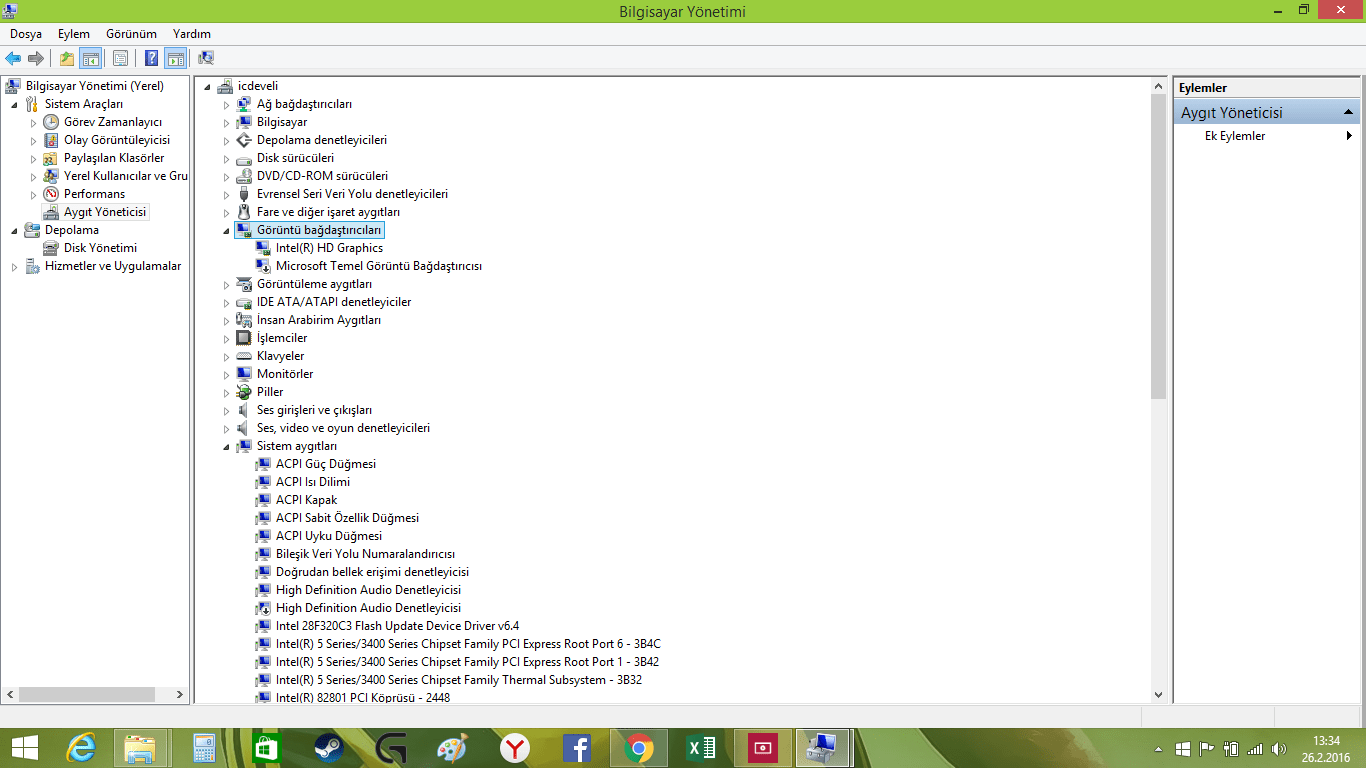Screen dimensions: 1366x768
Task: Expand Disk sürücüleri
Action: (227, 159)
